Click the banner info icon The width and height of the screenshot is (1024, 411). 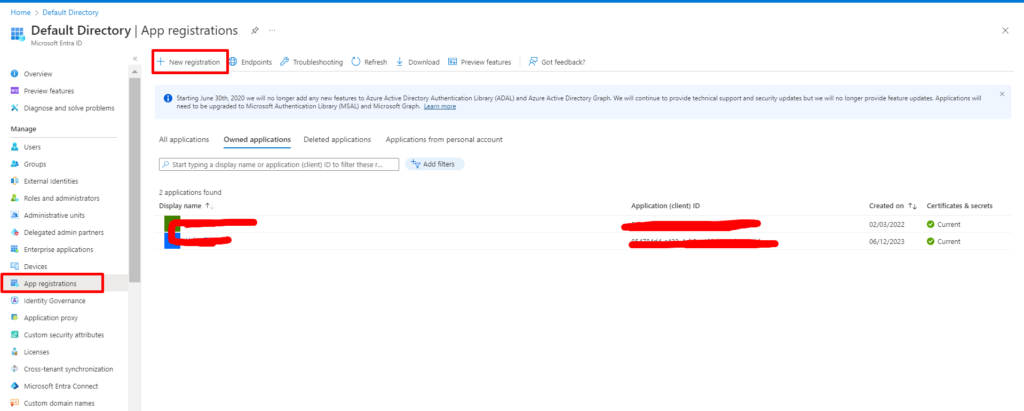point(168,98)
